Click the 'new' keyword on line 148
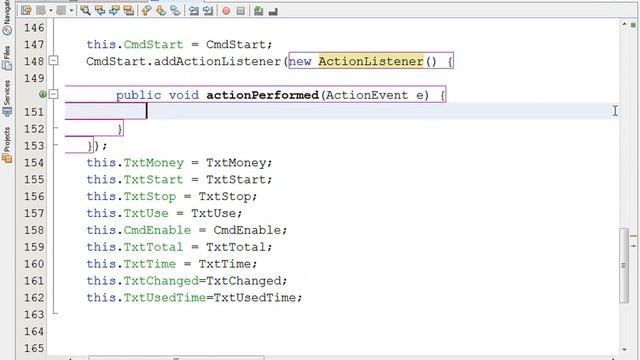The width and height of the screenshot is (640, 360). pyautogui.click(x=300, y=61)
